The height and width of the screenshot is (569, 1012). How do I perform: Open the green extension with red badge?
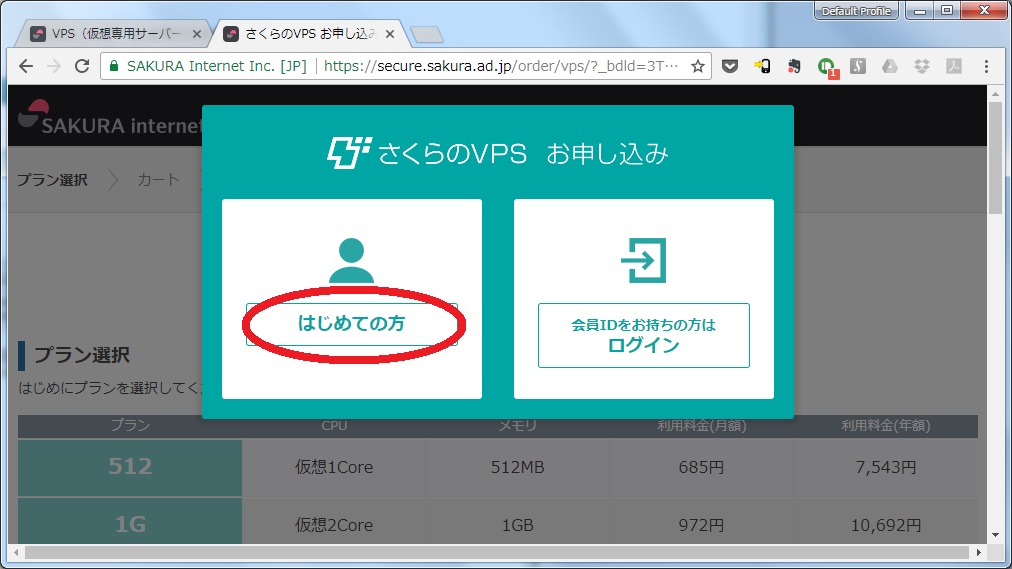(827, 67)
